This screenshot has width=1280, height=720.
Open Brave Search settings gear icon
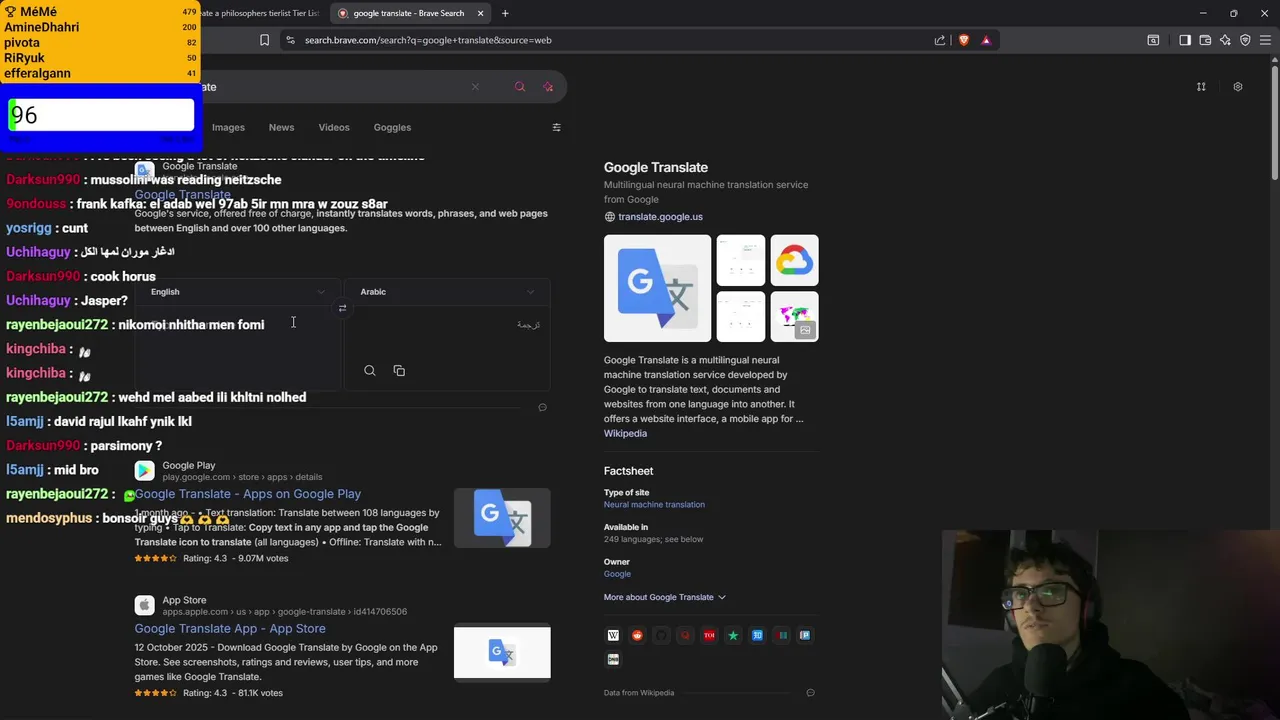(x=1237, y=87)
